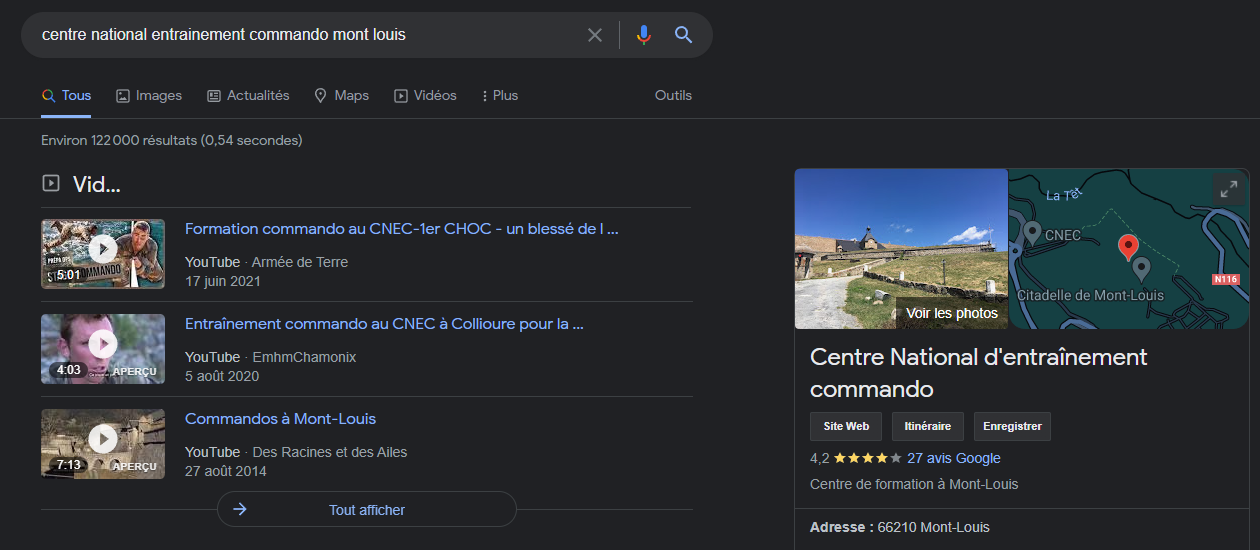This screenshot has height=550, width=1260.
Task: Click Voir les photos on place image
Action: (951, 313)
